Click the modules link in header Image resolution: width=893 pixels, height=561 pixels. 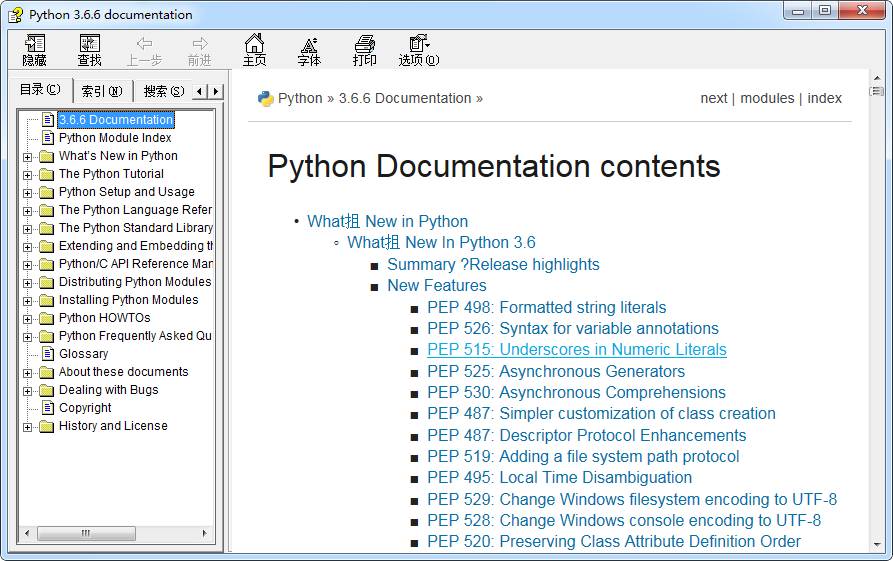(x=767, y=98)
